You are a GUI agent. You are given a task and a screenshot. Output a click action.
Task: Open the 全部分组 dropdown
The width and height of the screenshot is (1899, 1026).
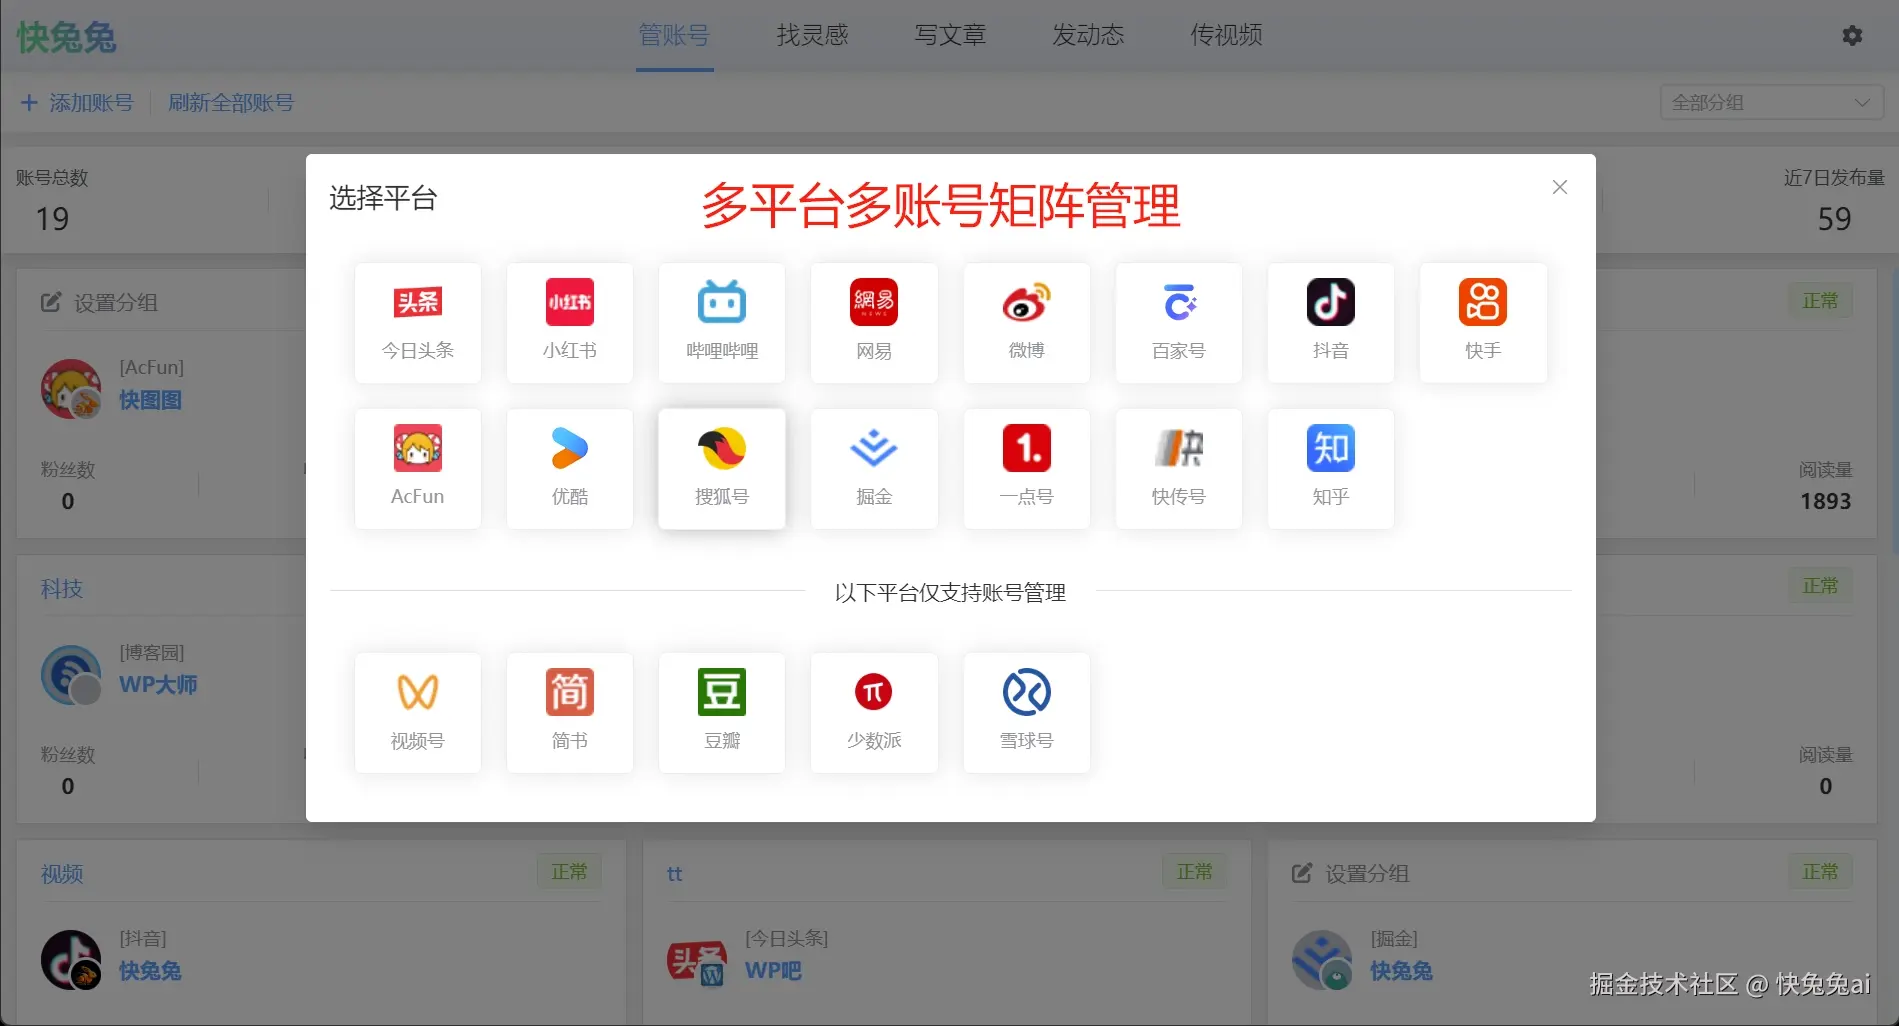coord(1770,101)
